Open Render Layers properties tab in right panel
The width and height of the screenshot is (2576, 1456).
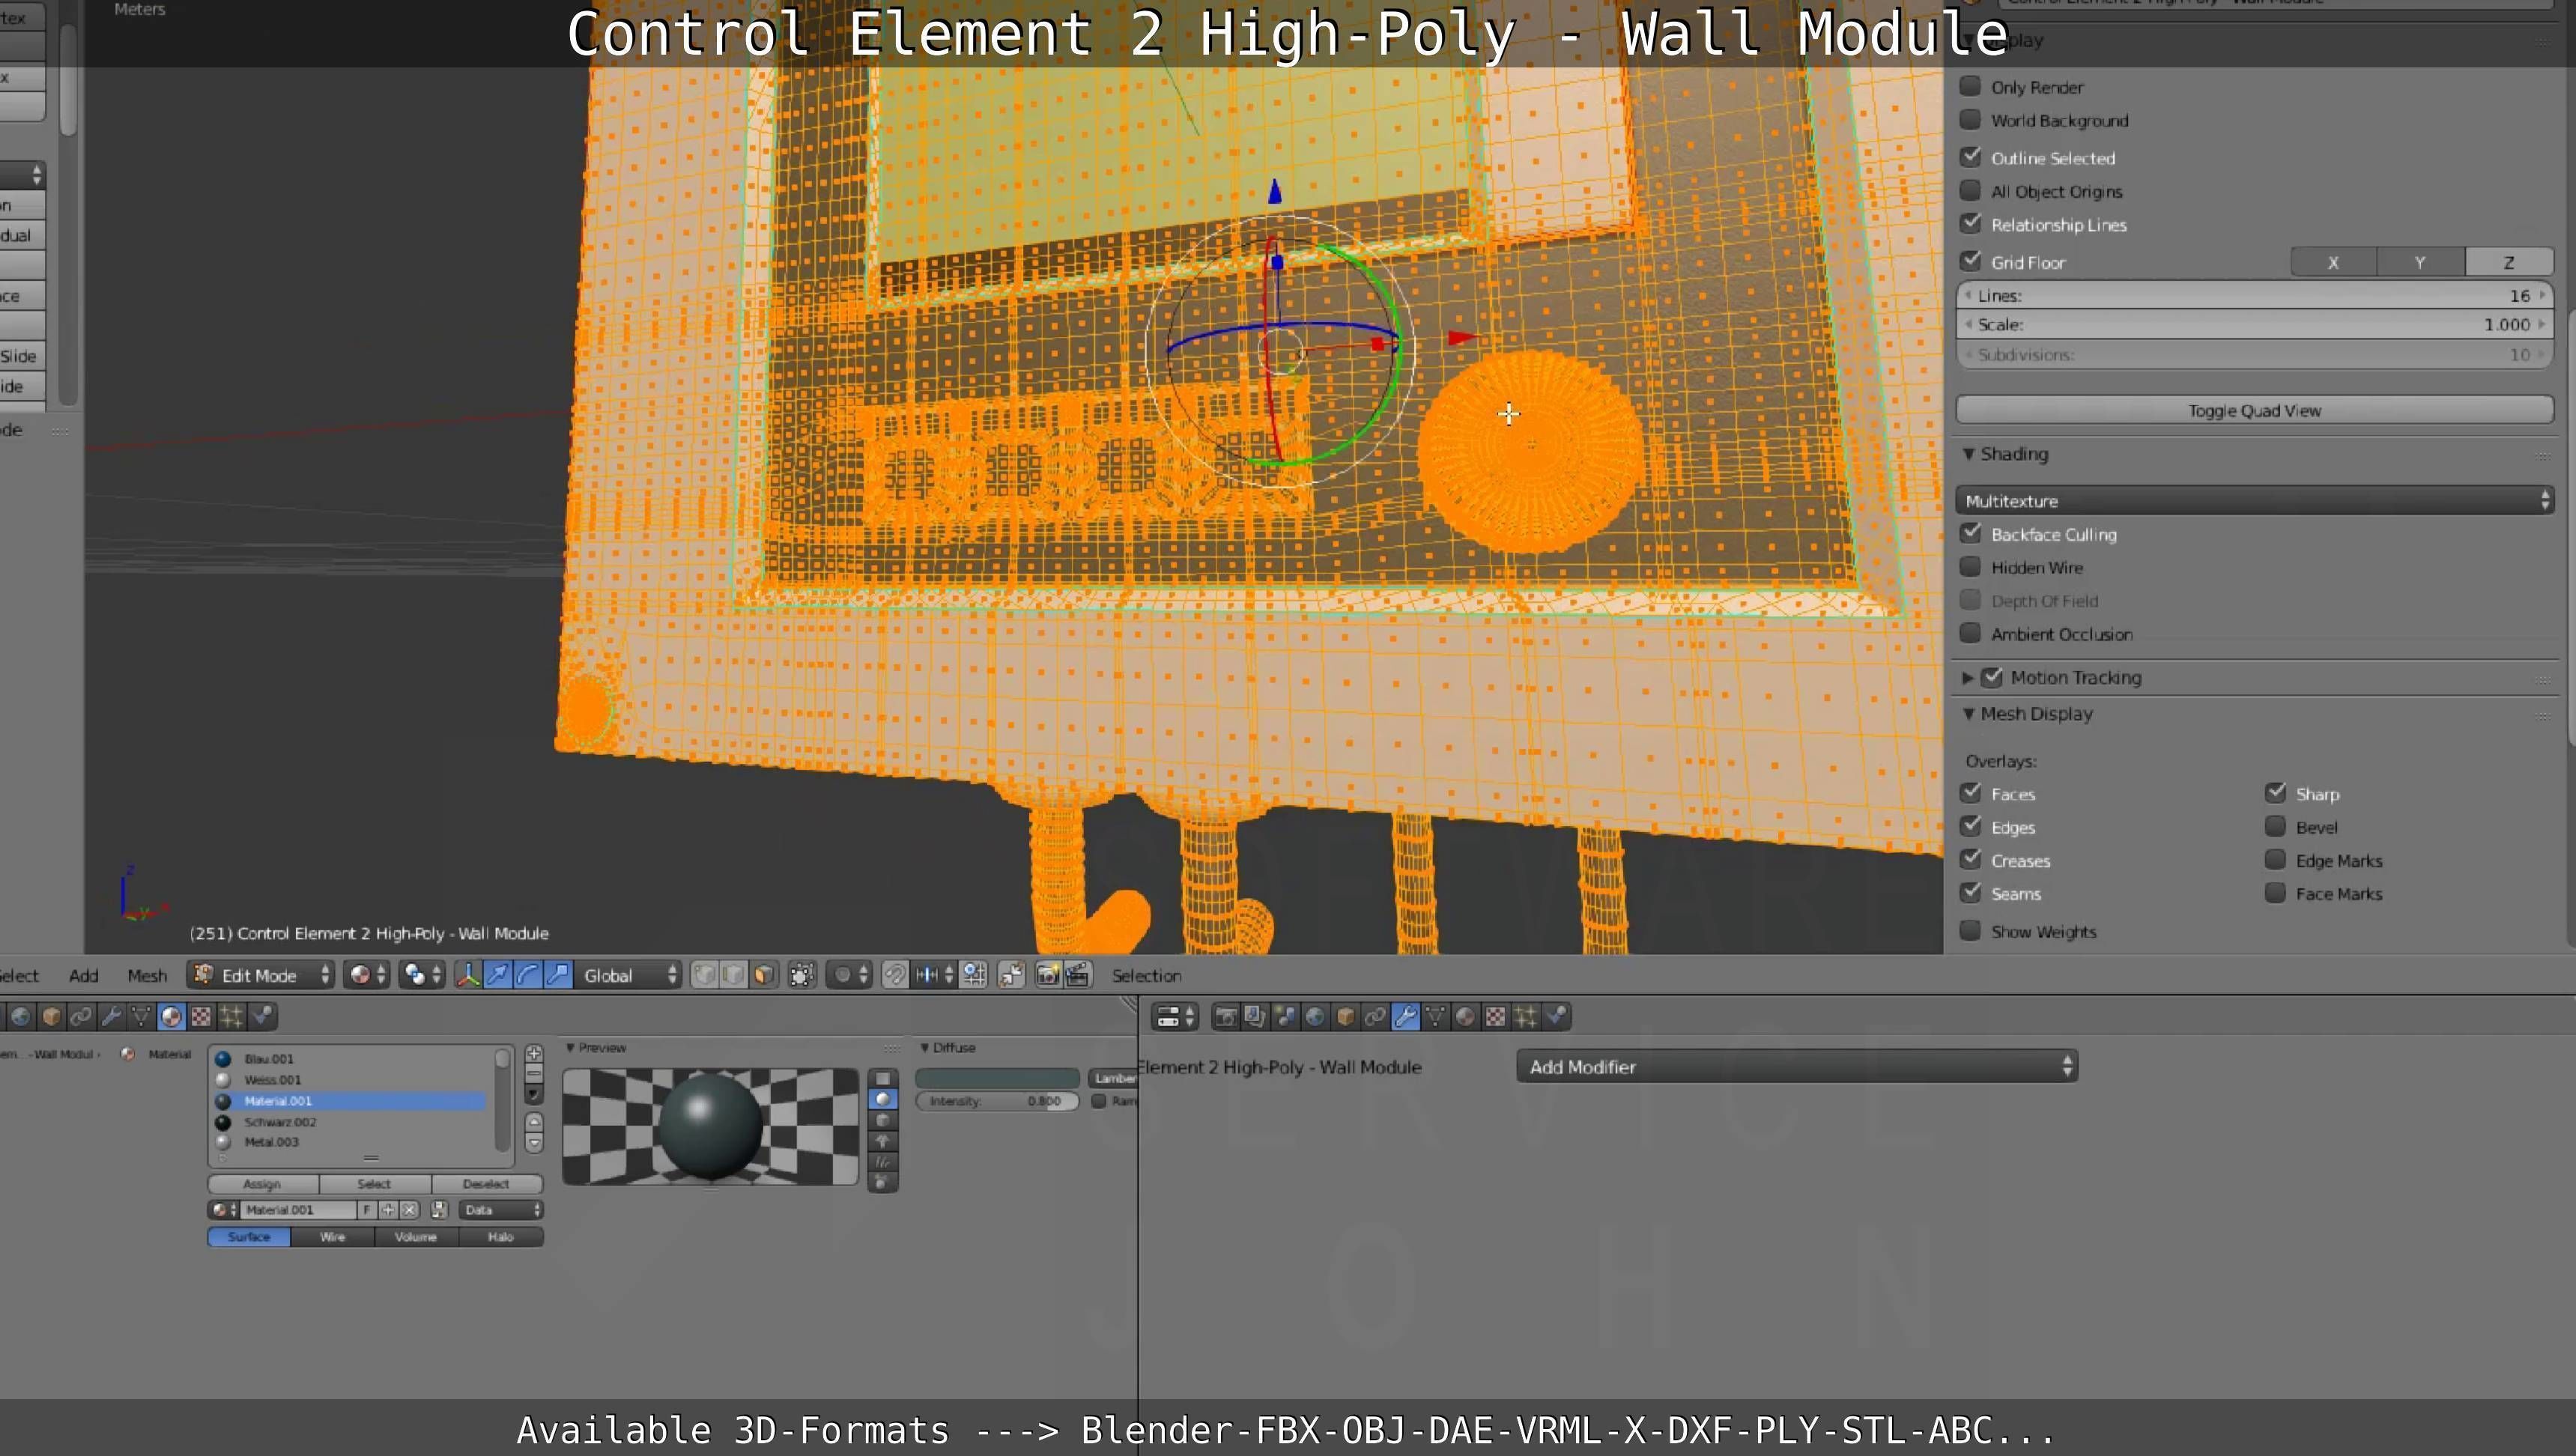click(x=1255, y=1017)
